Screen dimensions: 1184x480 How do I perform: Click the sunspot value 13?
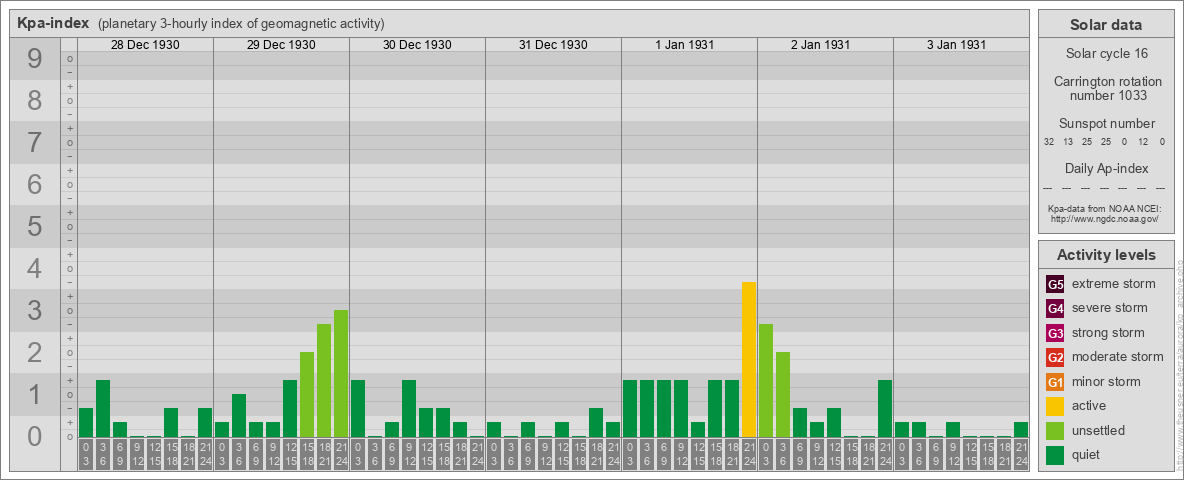[x=1068, y=142]
